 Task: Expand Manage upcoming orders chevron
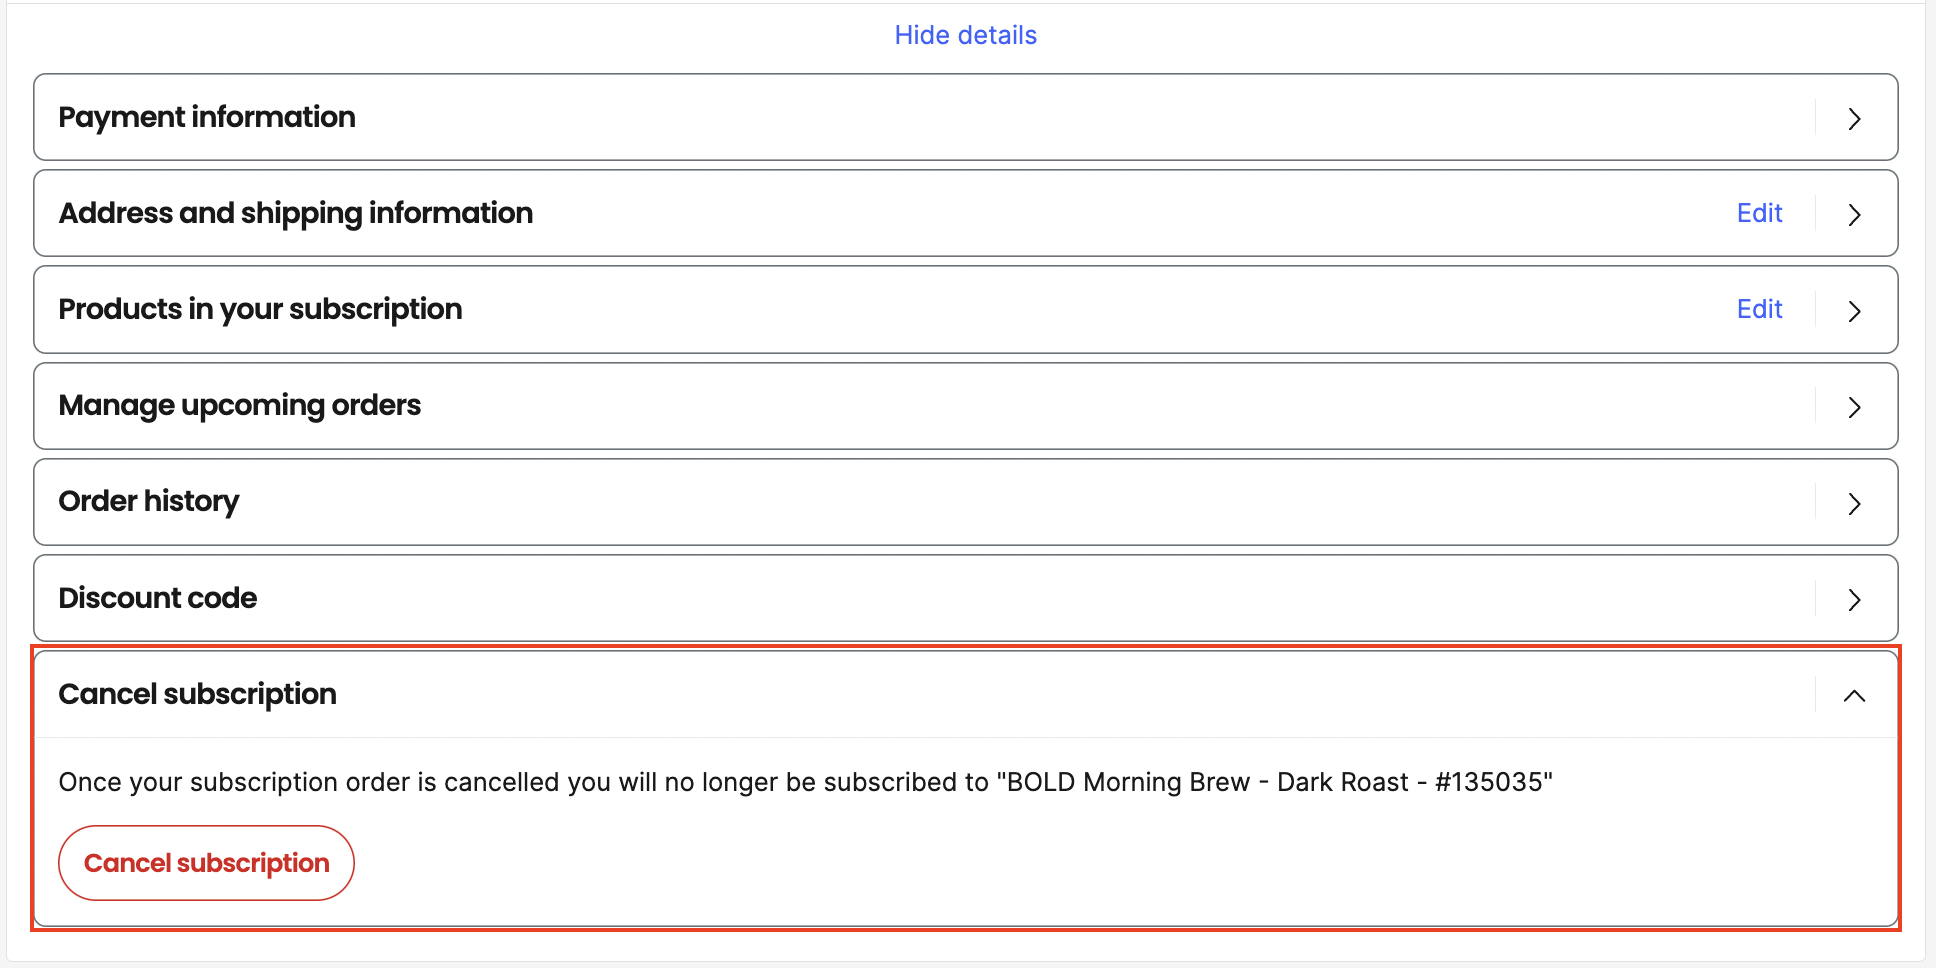pos(1854,407)
